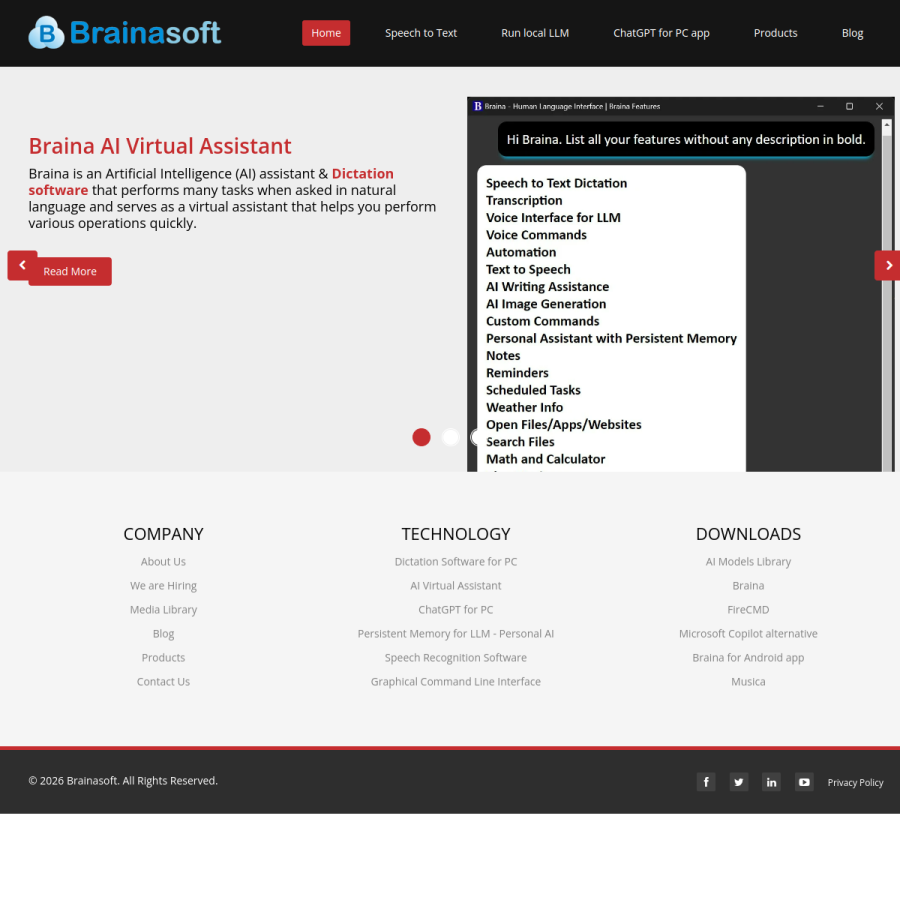Open Microsoft Copilot alternative link
The image size is (900, 900).
click(748, 634)
